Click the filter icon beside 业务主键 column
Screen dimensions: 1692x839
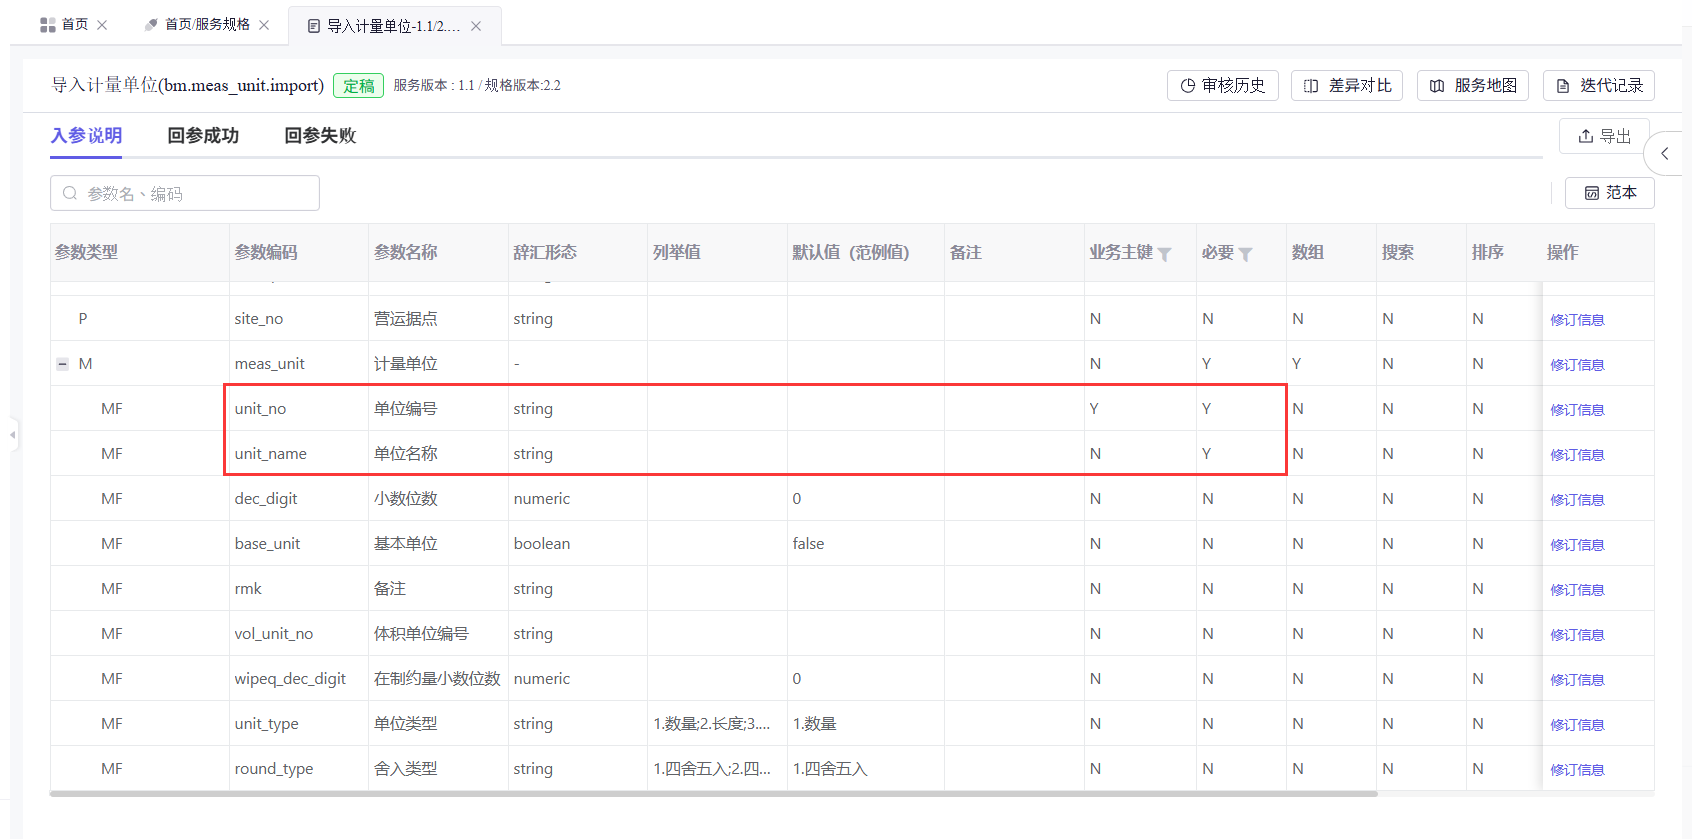[x=1164, y=254]
